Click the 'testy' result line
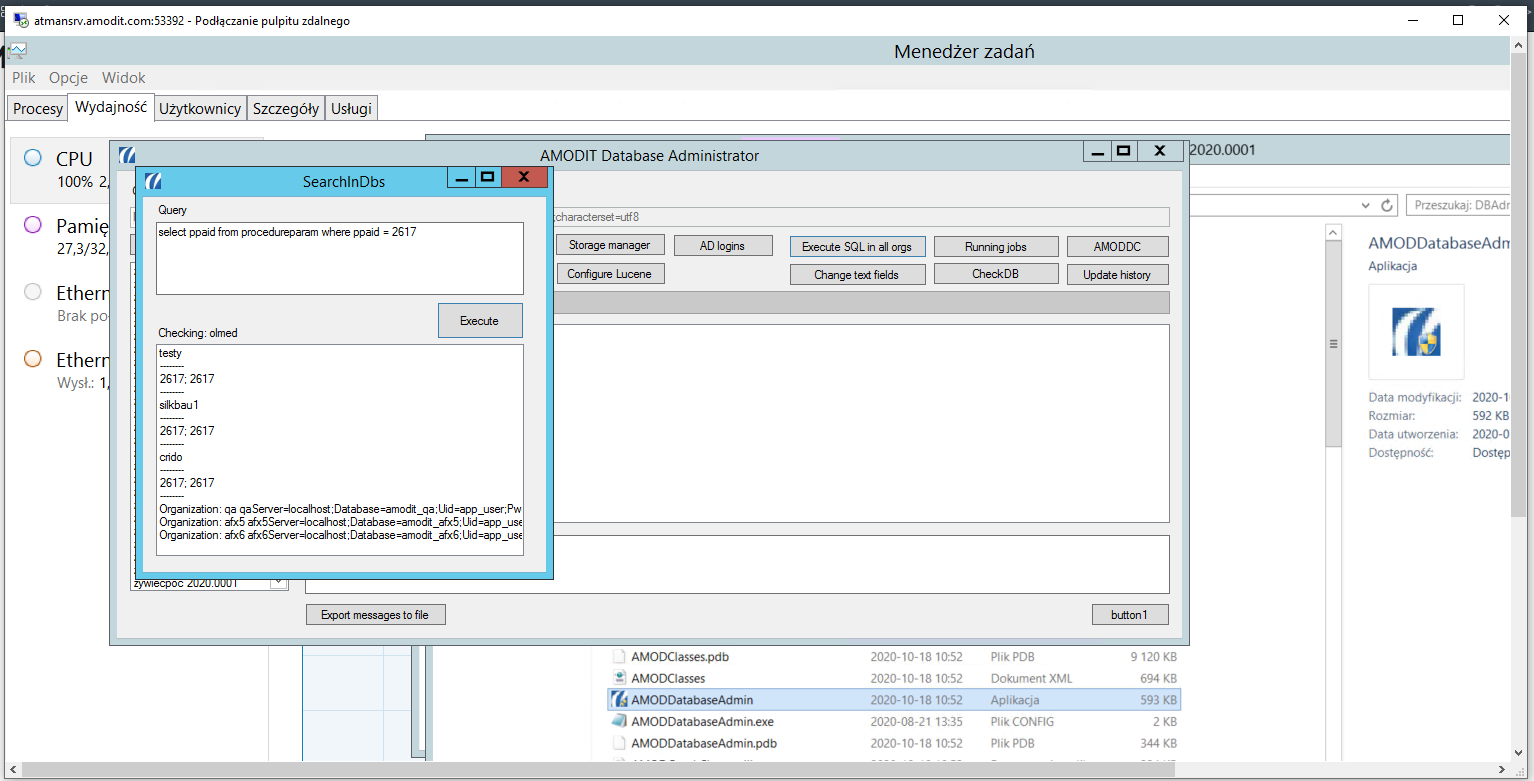The width and height of the screenshot is (1534, 781). pos(171,353)
